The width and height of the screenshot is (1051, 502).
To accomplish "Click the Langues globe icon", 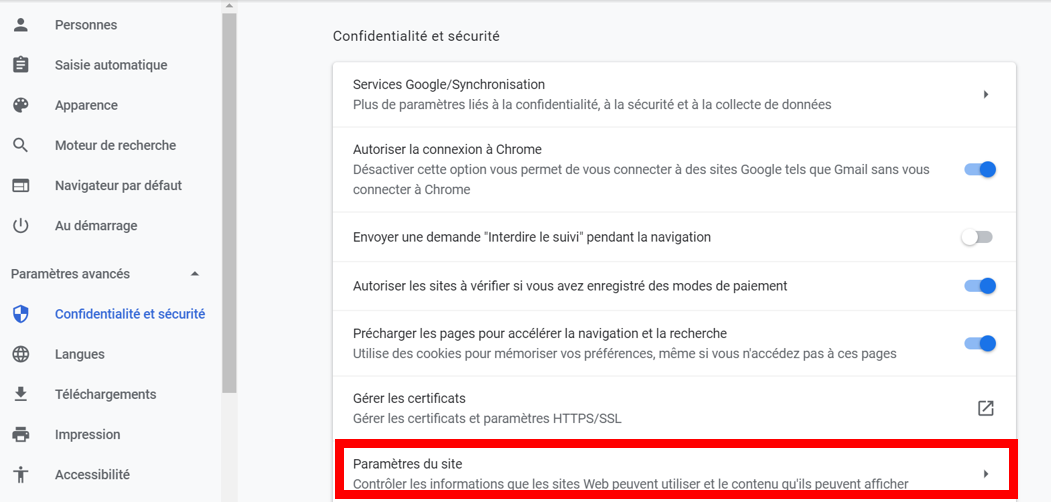I will [x=20, y=354].
